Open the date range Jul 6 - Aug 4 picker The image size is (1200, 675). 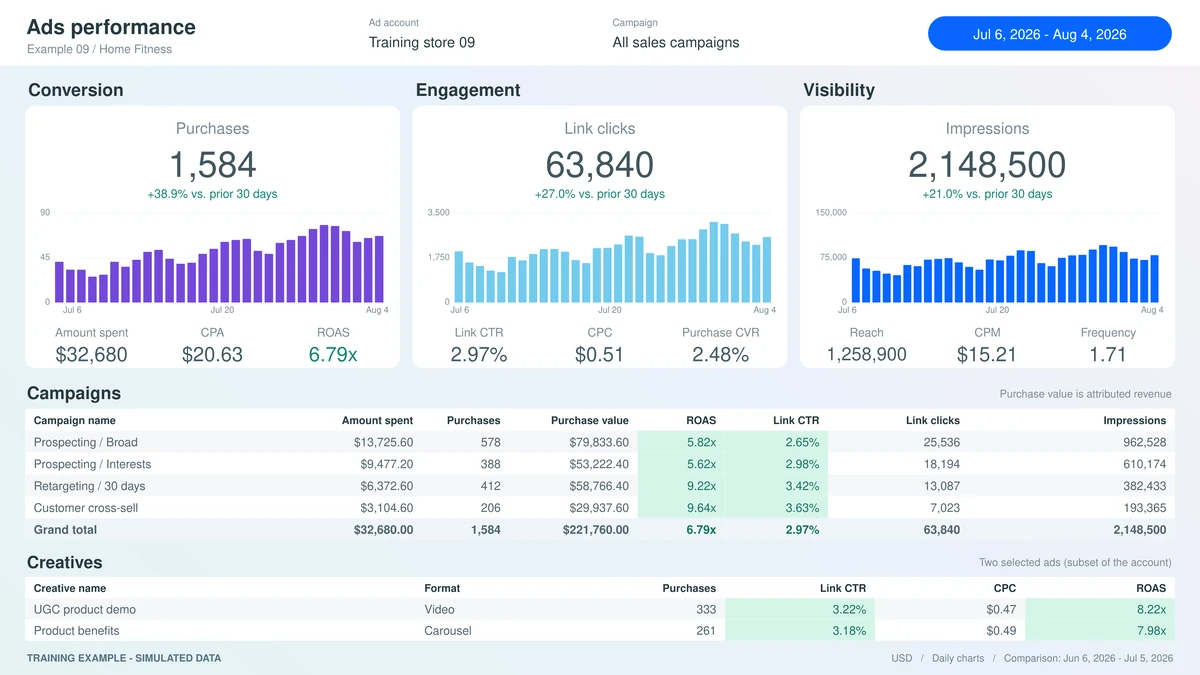coord(1049,34)
